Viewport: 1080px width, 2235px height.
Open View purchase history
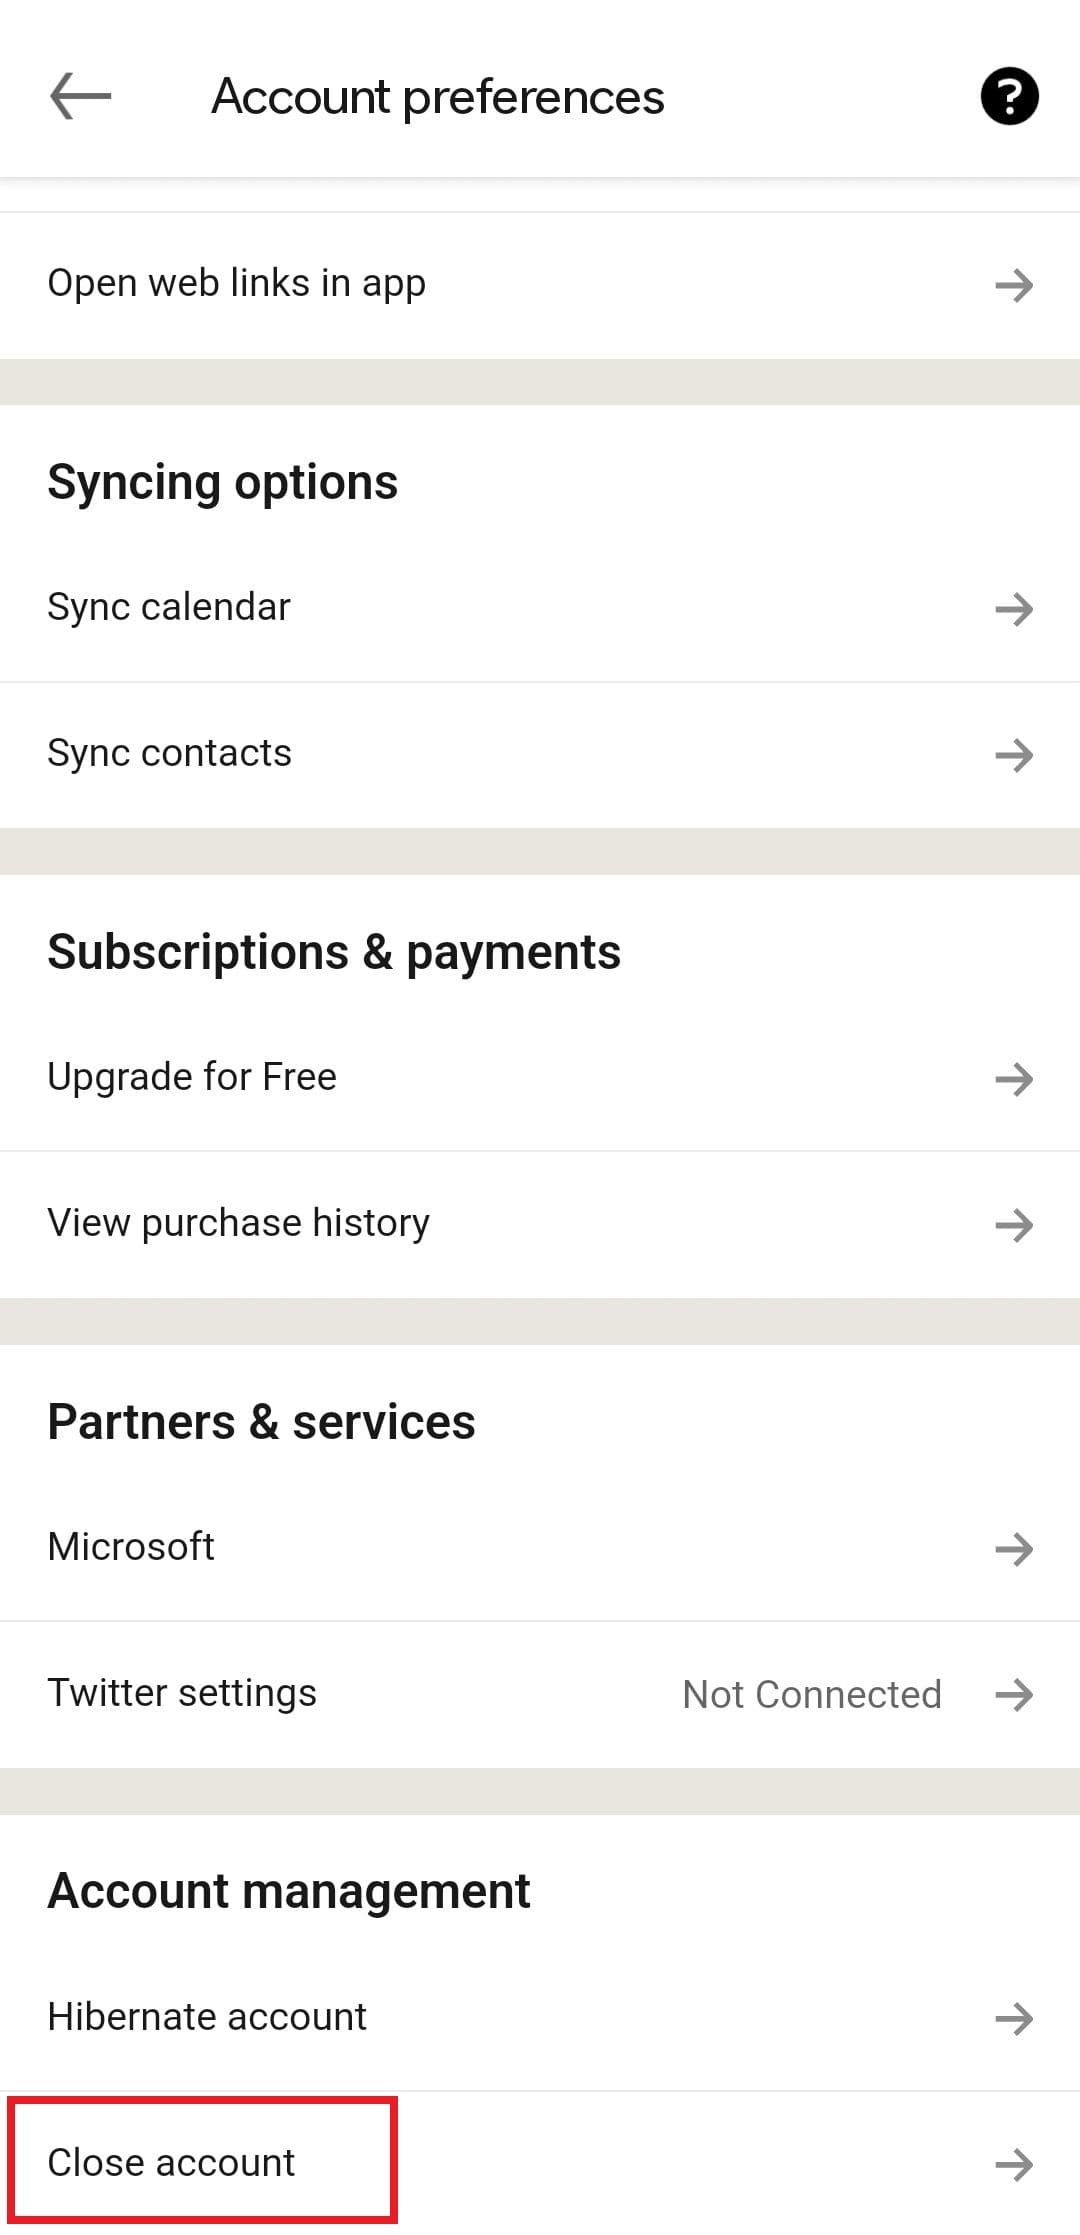tap(238, 1223)
